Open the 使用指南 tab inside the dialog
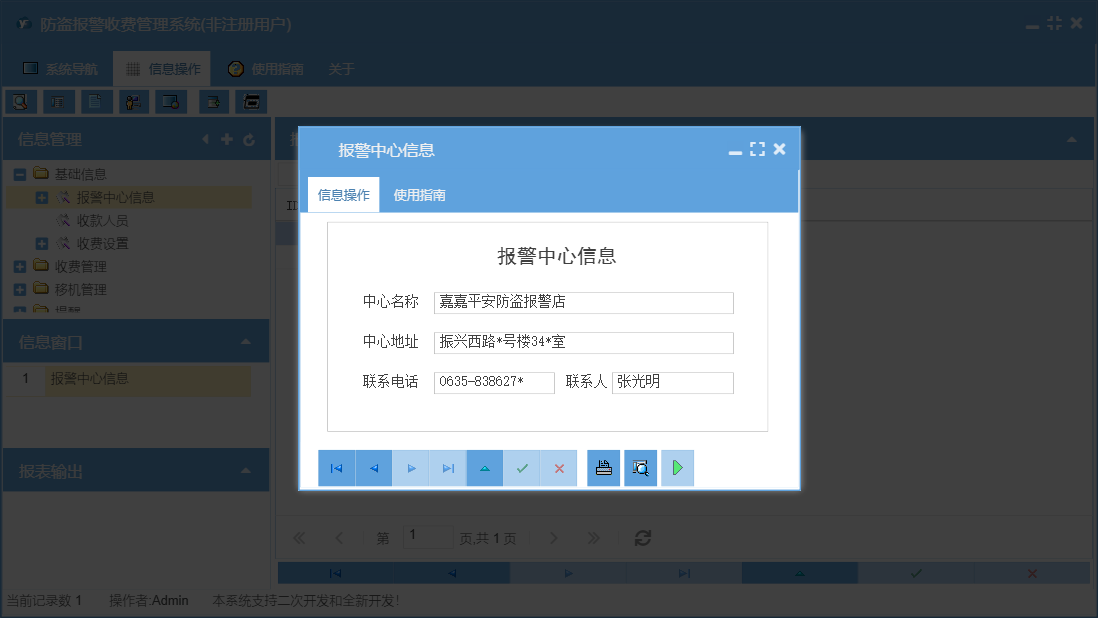1098x618 pixels. tap(417, 194)
